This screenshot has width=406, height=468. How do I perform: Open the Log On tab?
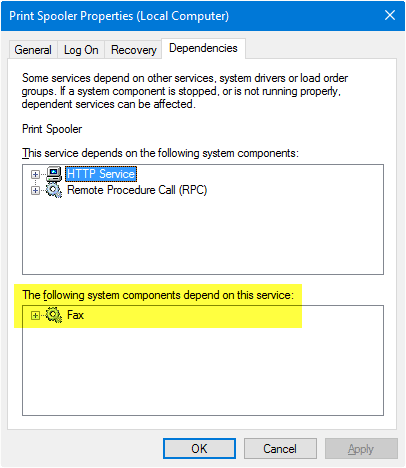pyautogui.click(x=81, y=50)
